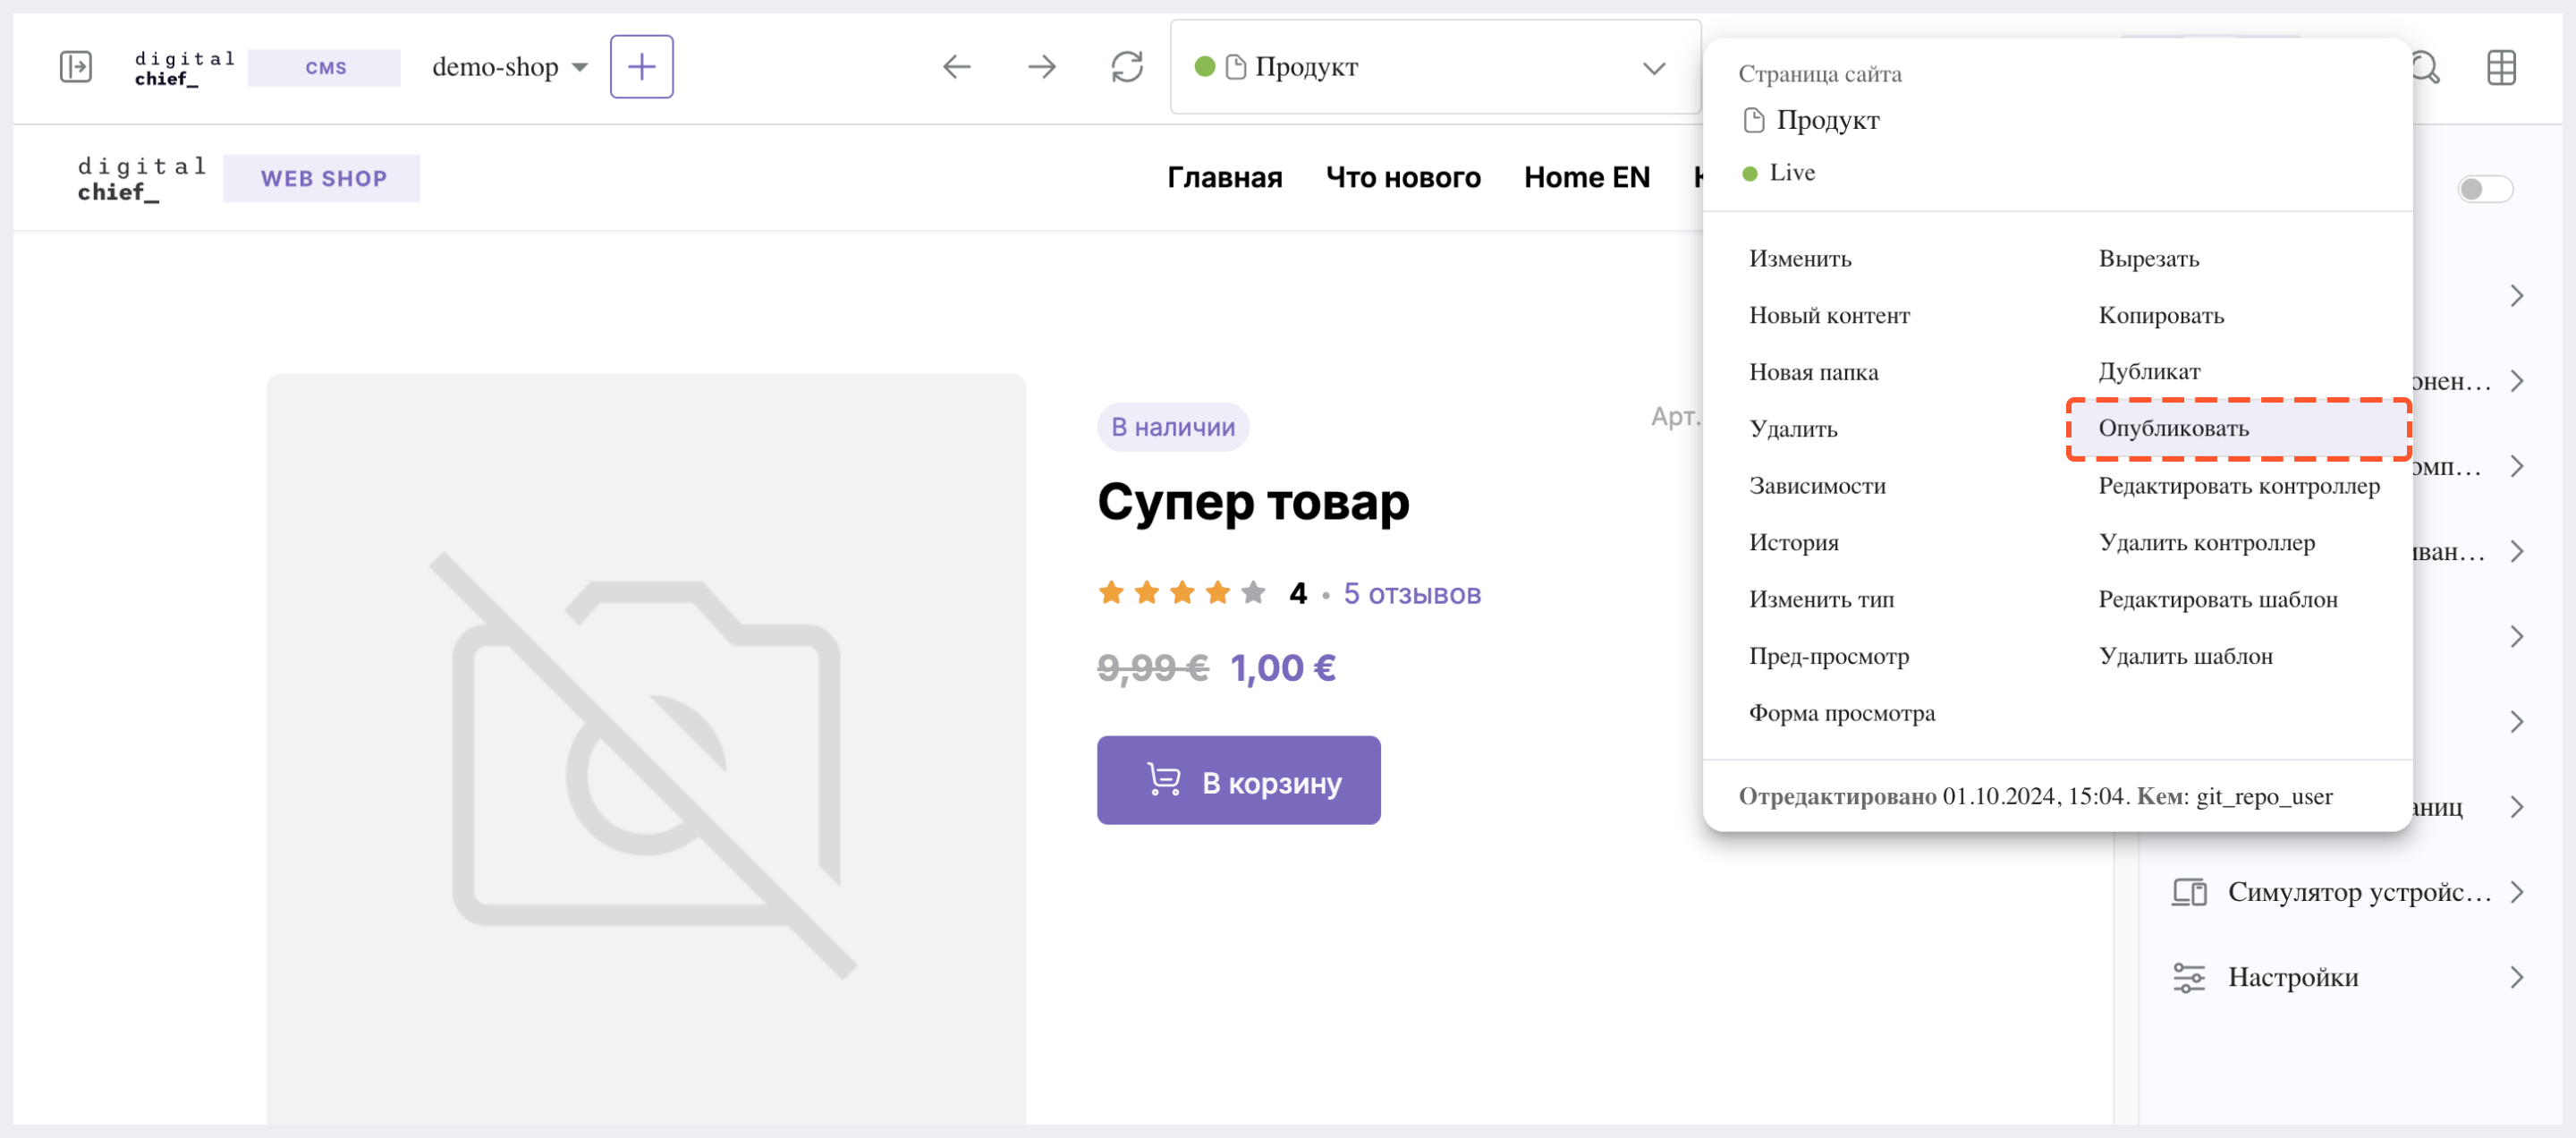Expand the Продукт page selector
Screen dimensions: 2576x1138
(x=1653, y=68)
